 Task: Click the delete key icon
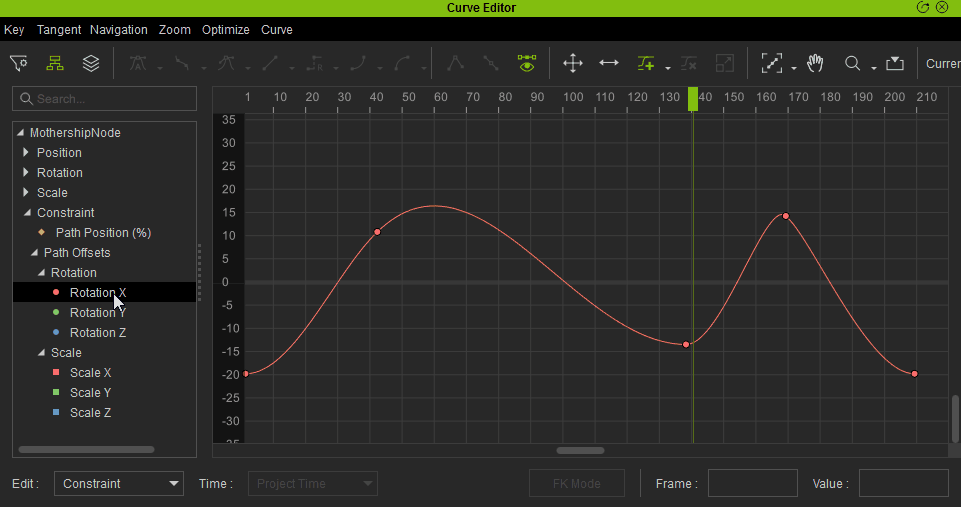click(689, 63)
